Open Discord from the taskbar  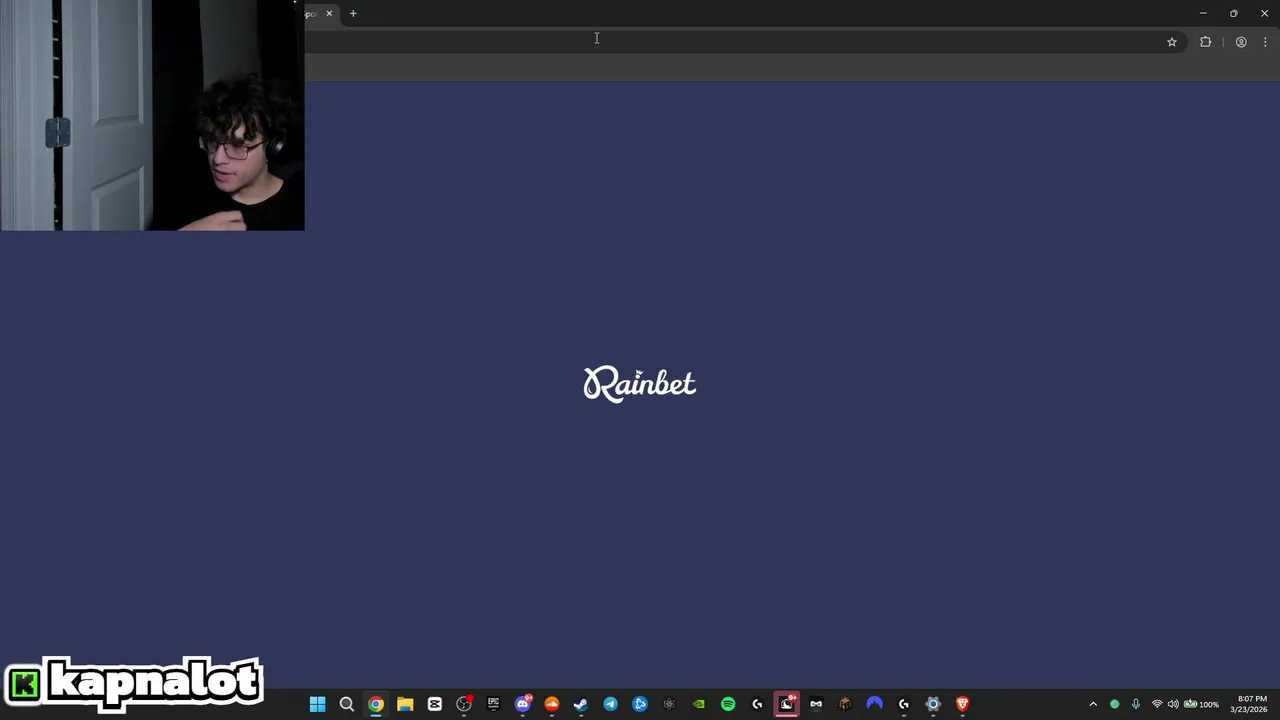[523, 704]
